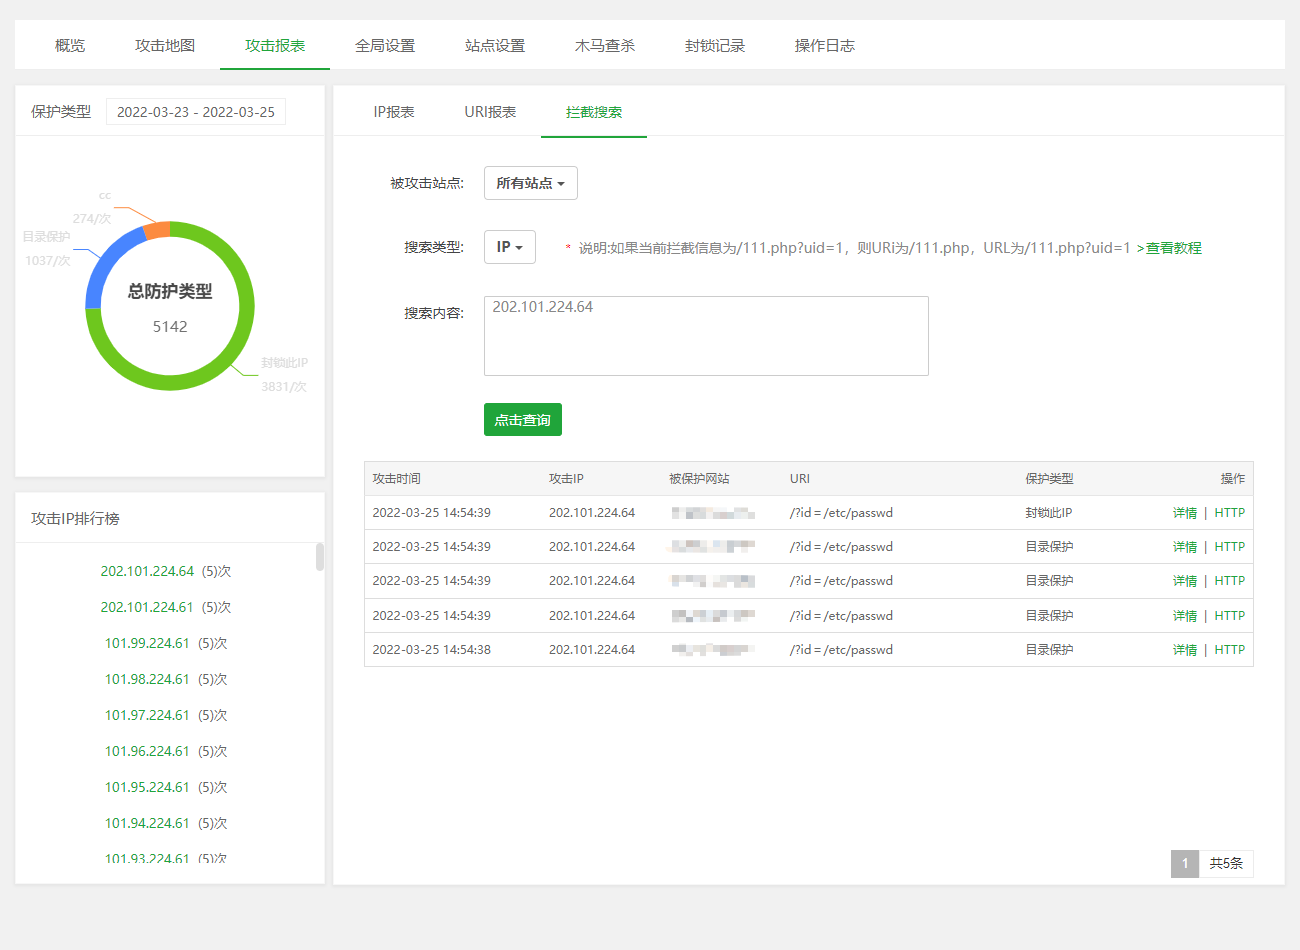Switch to the IP报表 sub-tab
Viewport: 1300px width, 950px height.
(394, 112)
